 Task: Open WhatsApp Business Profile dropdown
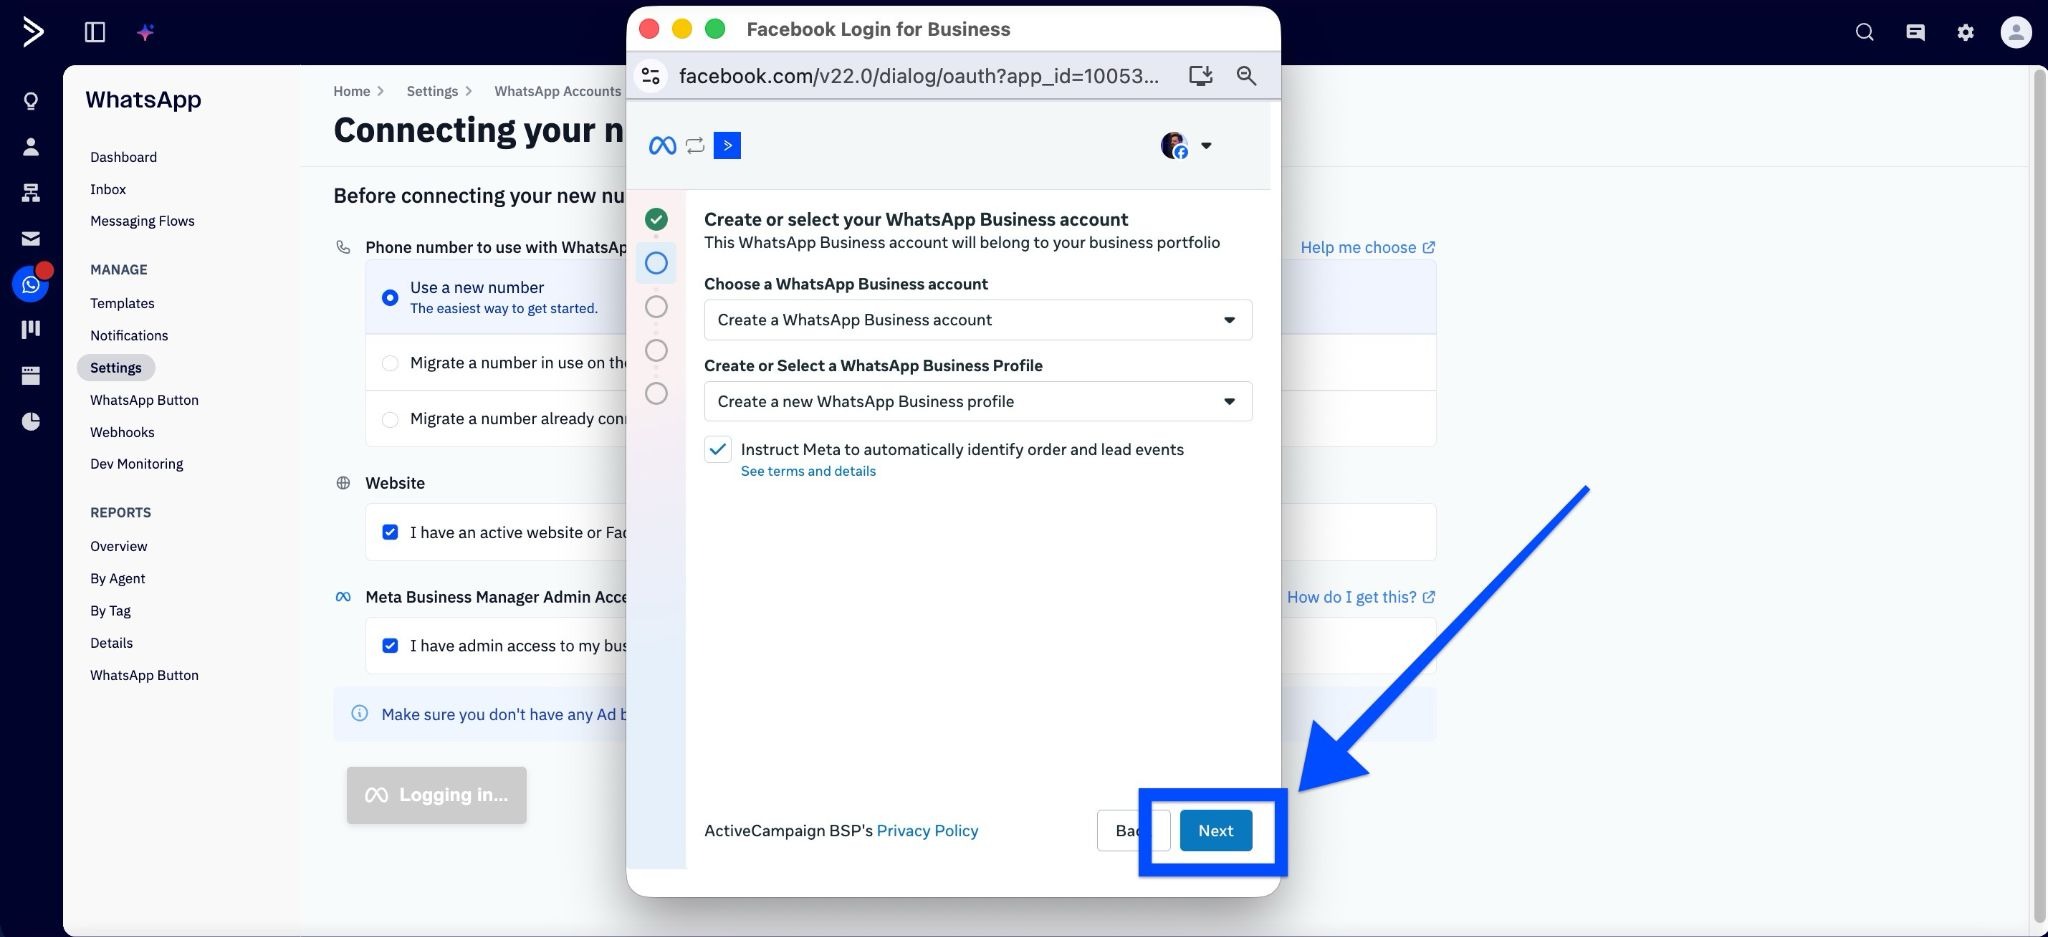(978, 401)
